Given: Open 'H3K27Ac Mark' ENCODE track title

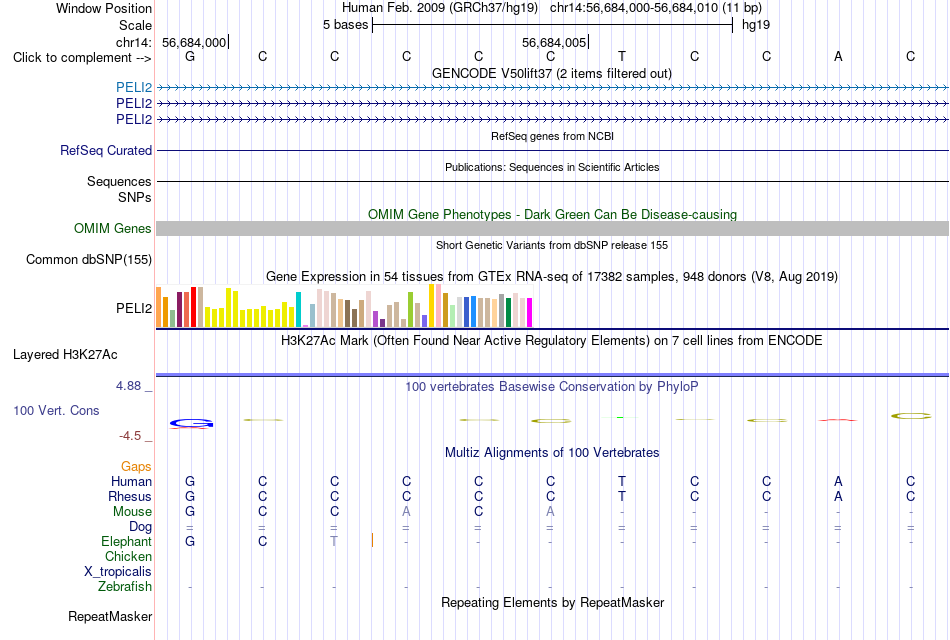Looking at the screenshot, I should pos(552,341).
